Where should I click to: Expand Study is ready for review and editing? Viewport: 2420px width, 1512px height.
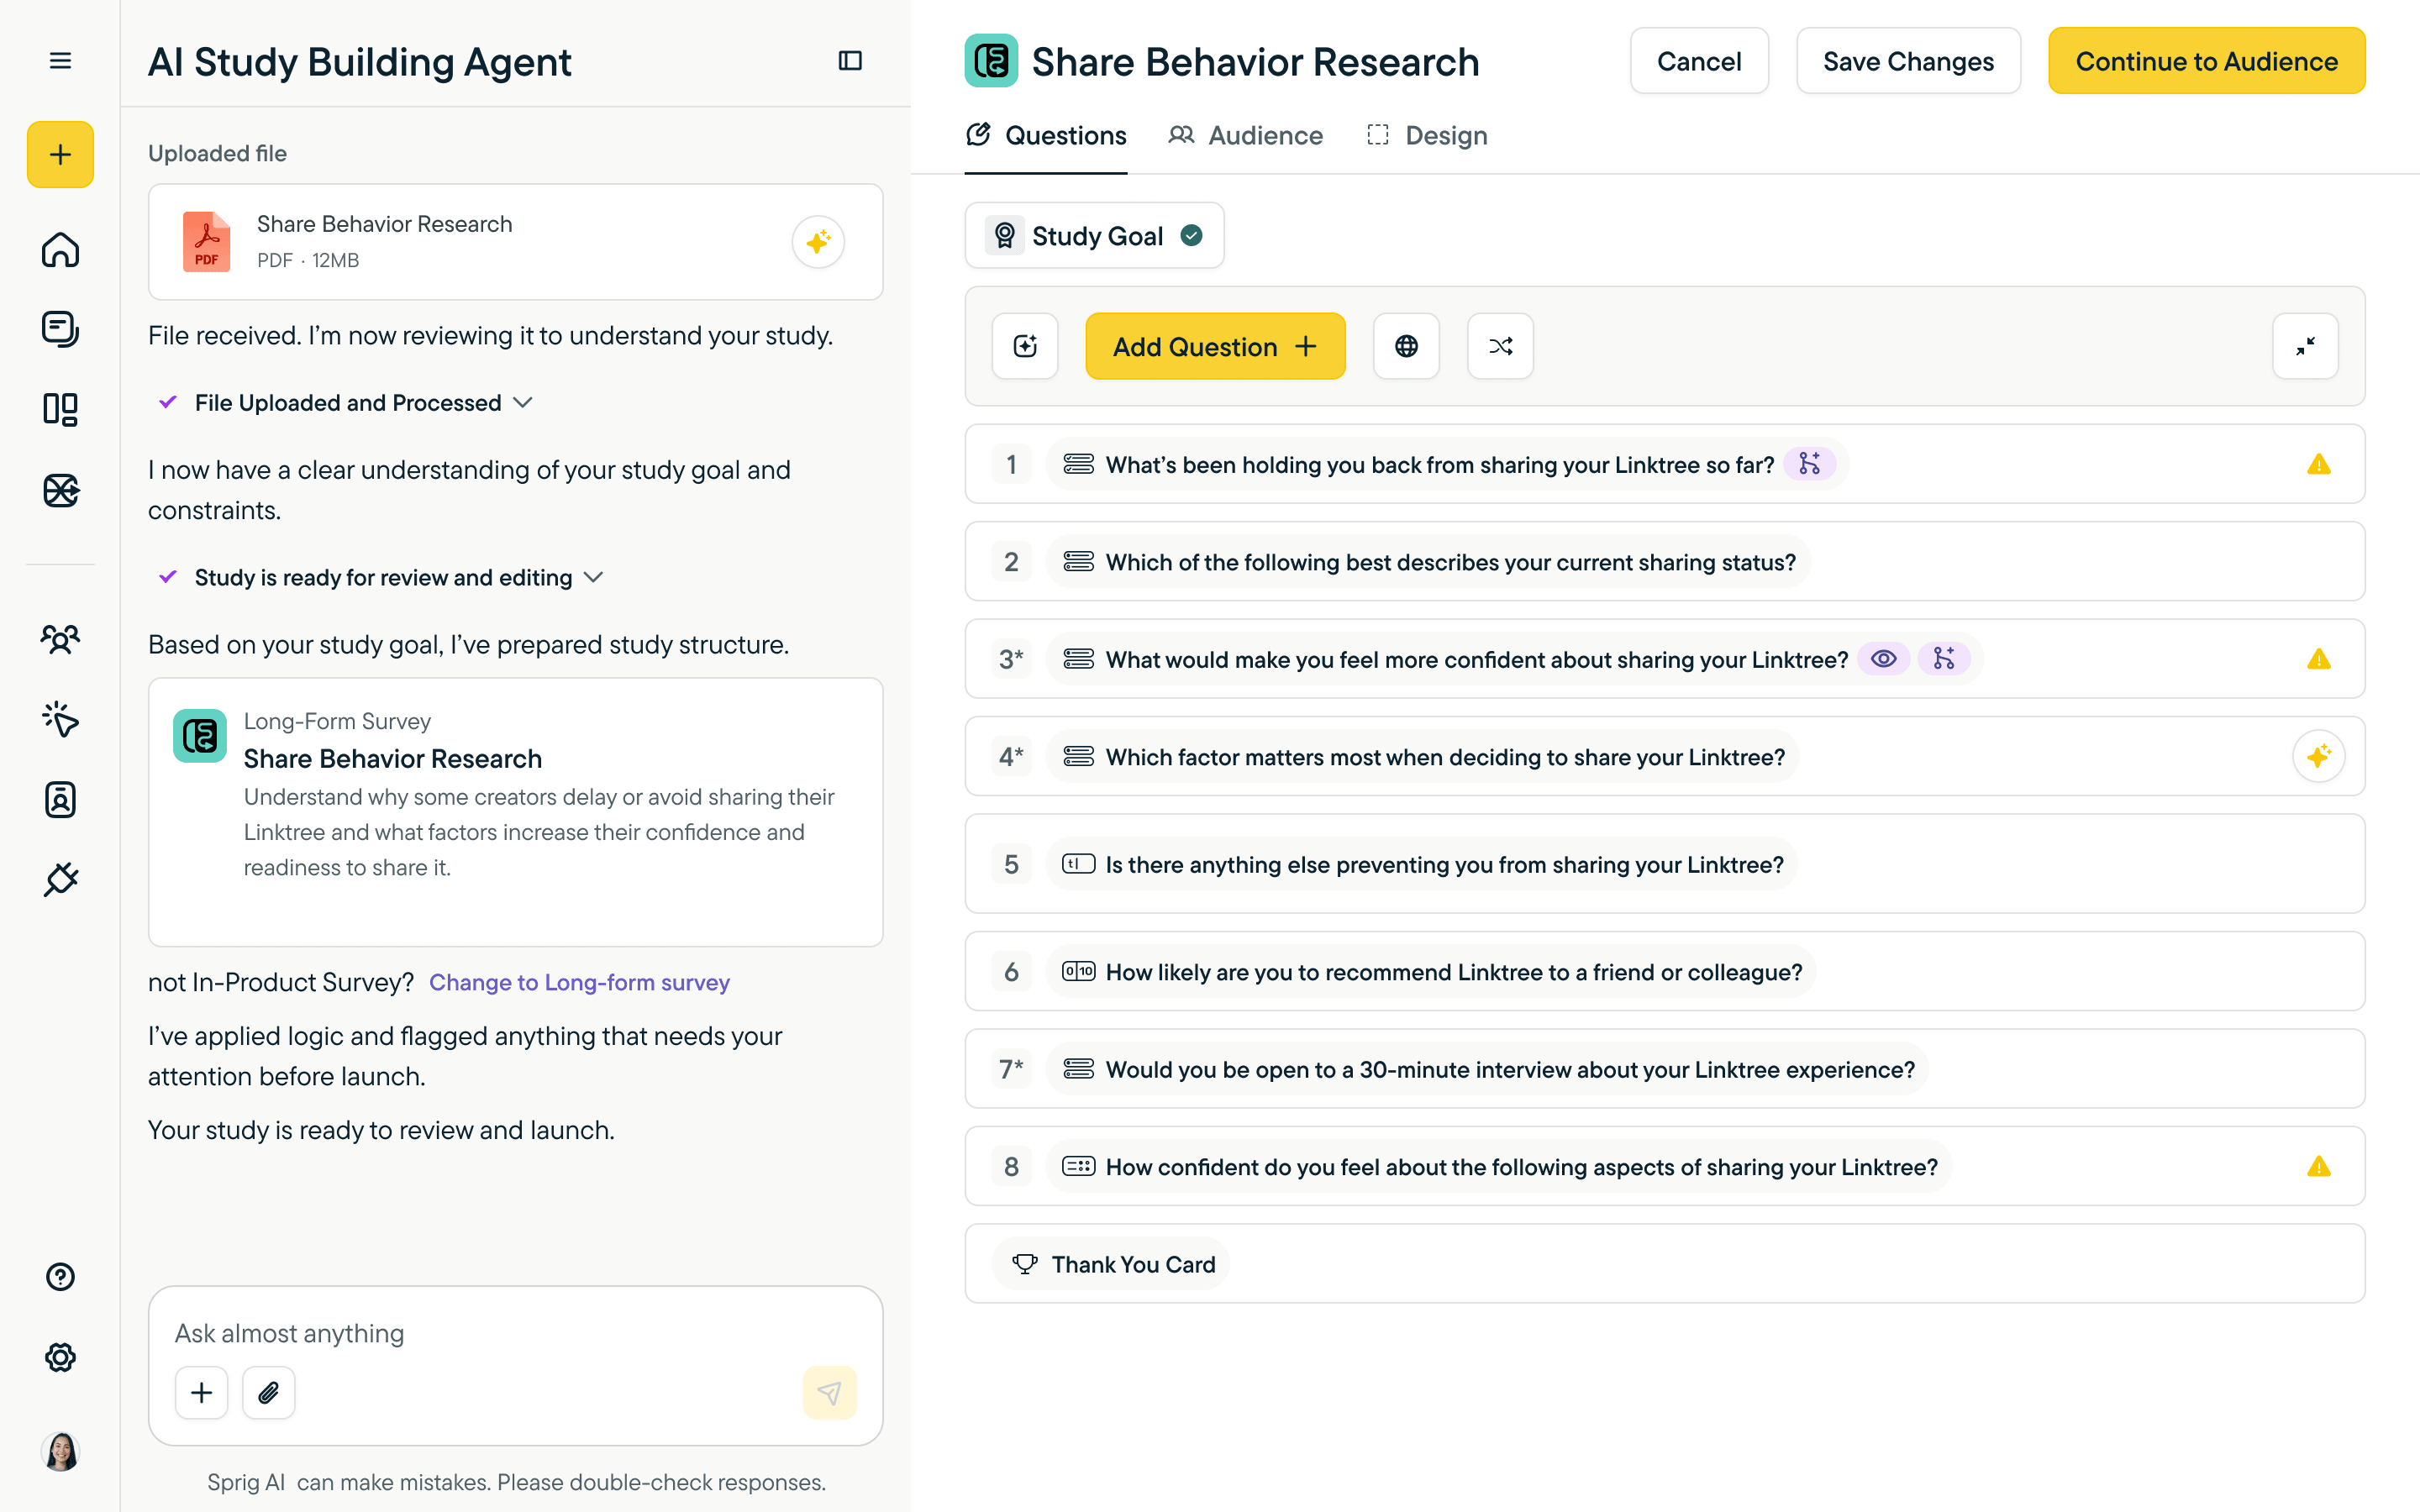point(381,577)
